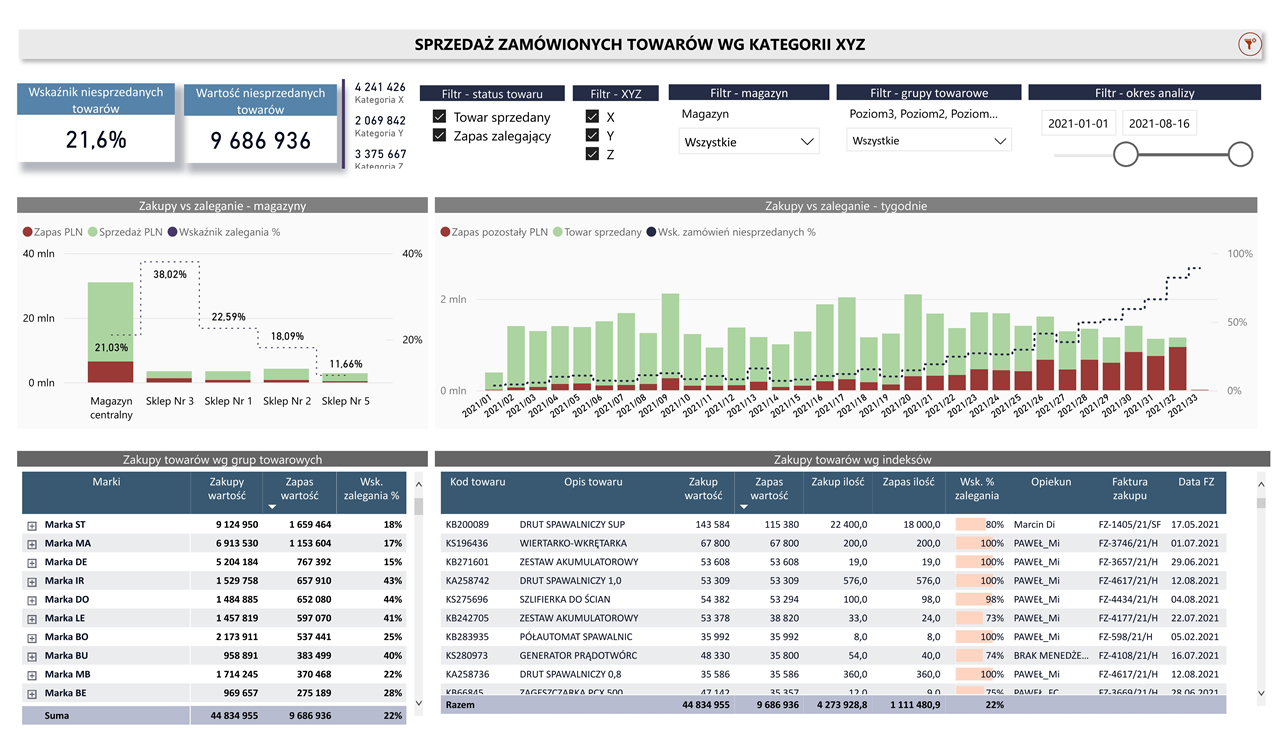
Task: Click the plus icon beside Marka ST
Action: click(x=32, y=525)
